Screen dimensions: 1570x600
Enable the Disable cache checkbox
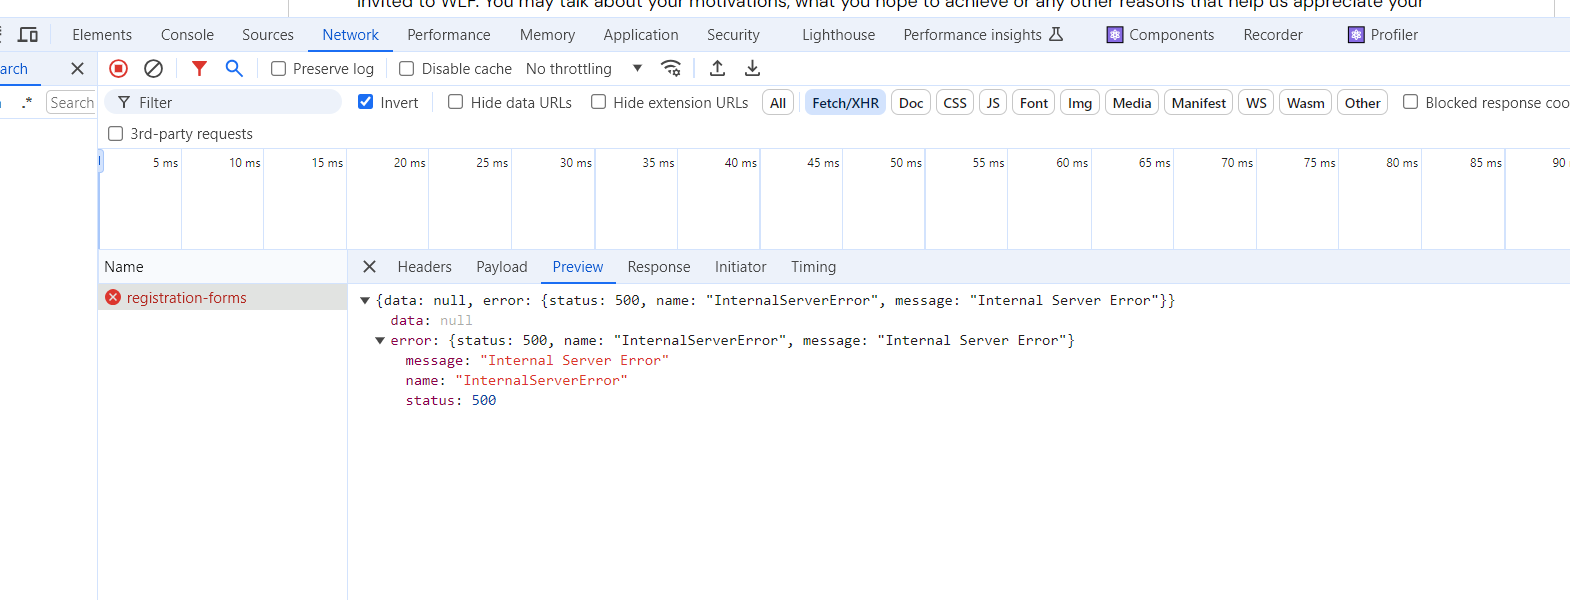click(407, 69)
